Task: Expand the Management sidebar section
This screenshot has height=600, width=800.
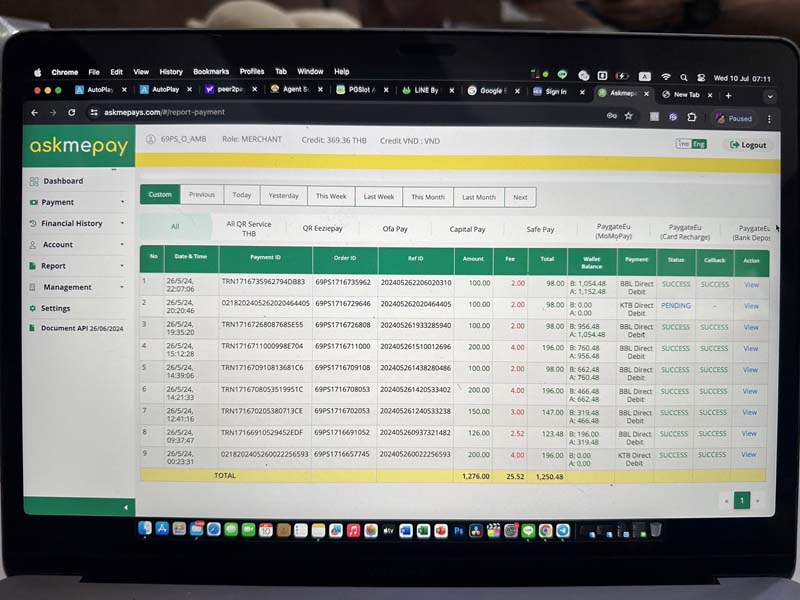Action: 78,287
